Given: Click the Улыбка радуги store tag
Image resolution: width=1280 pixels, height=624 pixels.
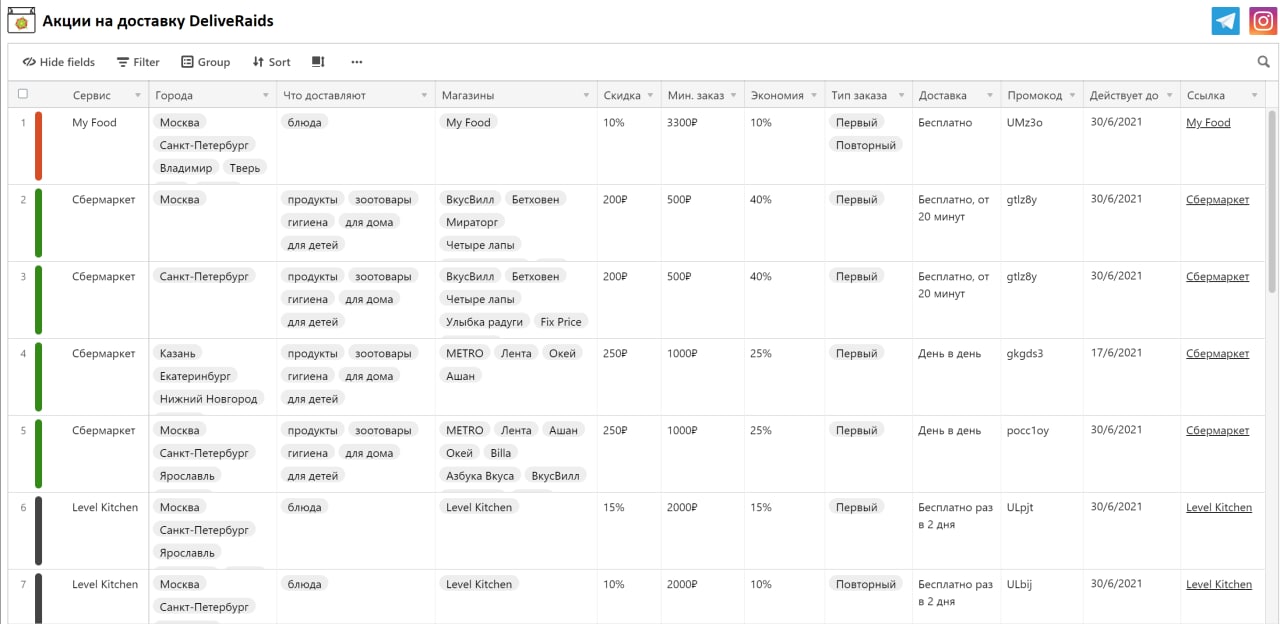Looking at the screenshot, I should click(x=484, y=322).
